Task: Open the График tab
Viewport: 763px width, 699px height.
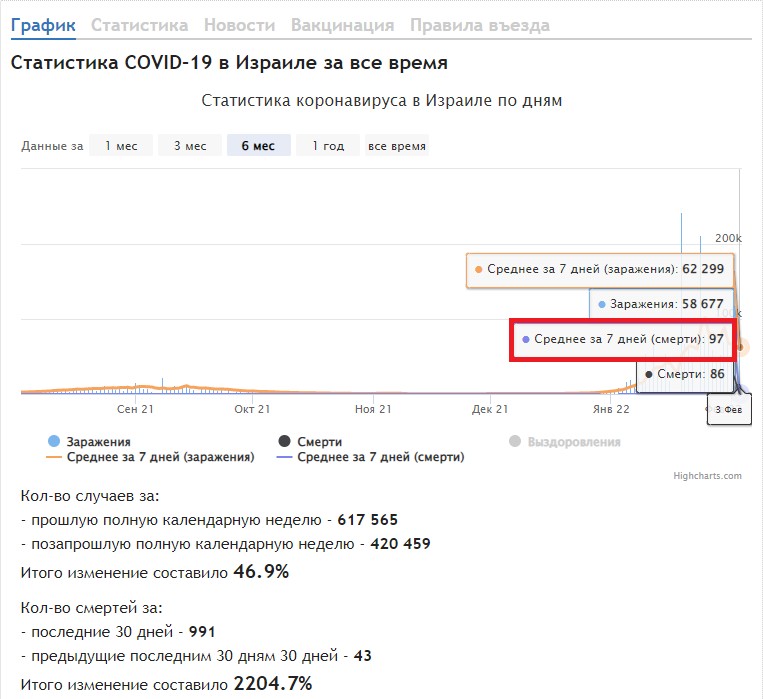Action: (43, 25)
